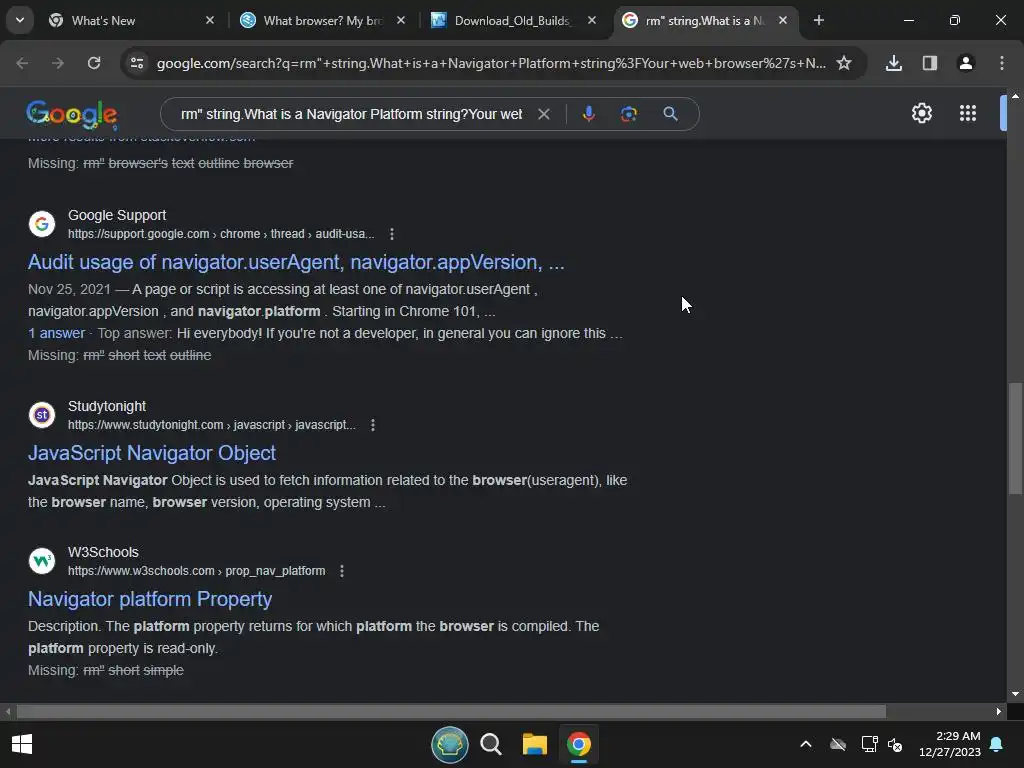Go forward to the next page

pos(58,63)
